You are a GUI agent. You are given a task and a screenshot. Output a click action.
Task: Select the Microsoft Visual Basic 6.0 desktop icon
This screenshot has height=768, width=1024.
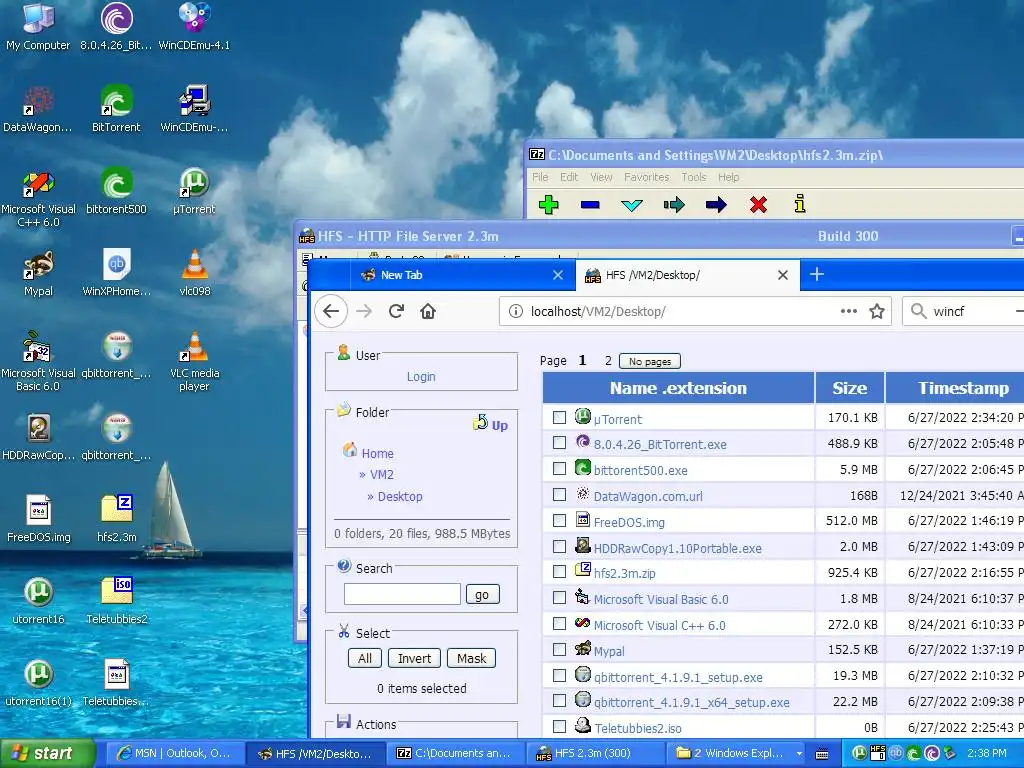(38, 361)
